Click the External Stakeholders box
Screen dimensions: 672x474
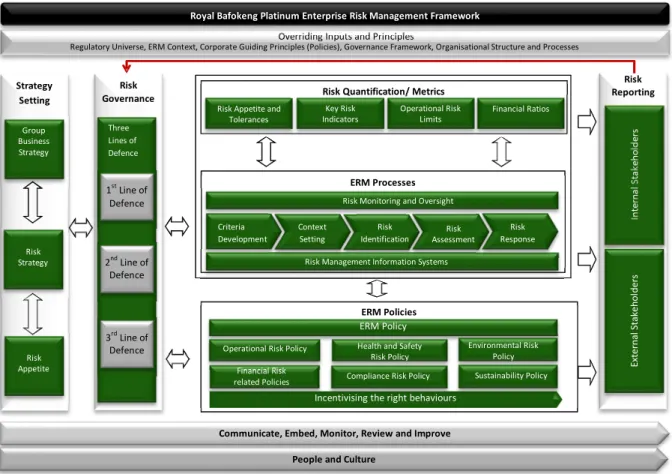click(x=634, y=321)
